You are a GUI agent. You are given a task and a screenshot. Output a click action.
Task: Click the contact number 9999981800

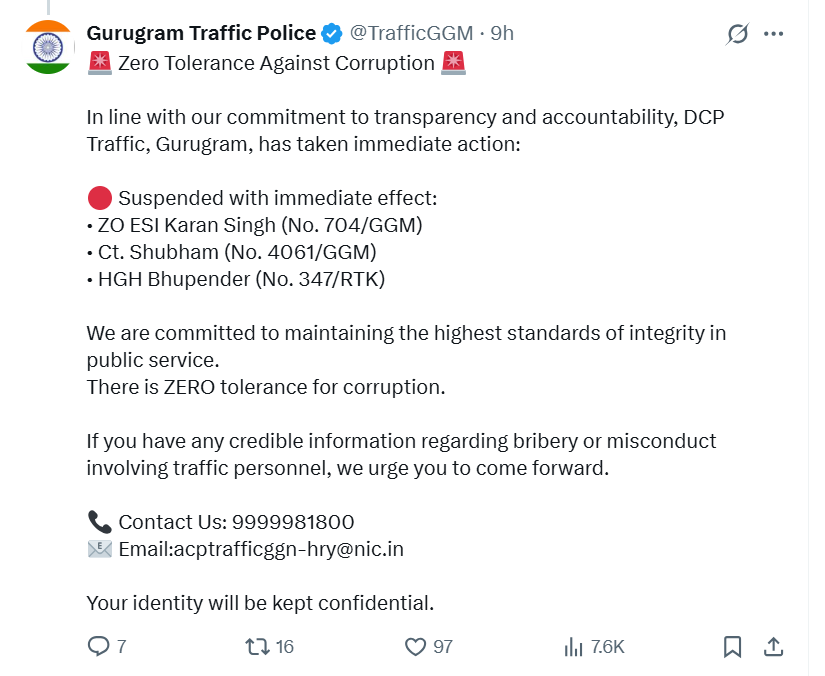[x=293, y=522]
